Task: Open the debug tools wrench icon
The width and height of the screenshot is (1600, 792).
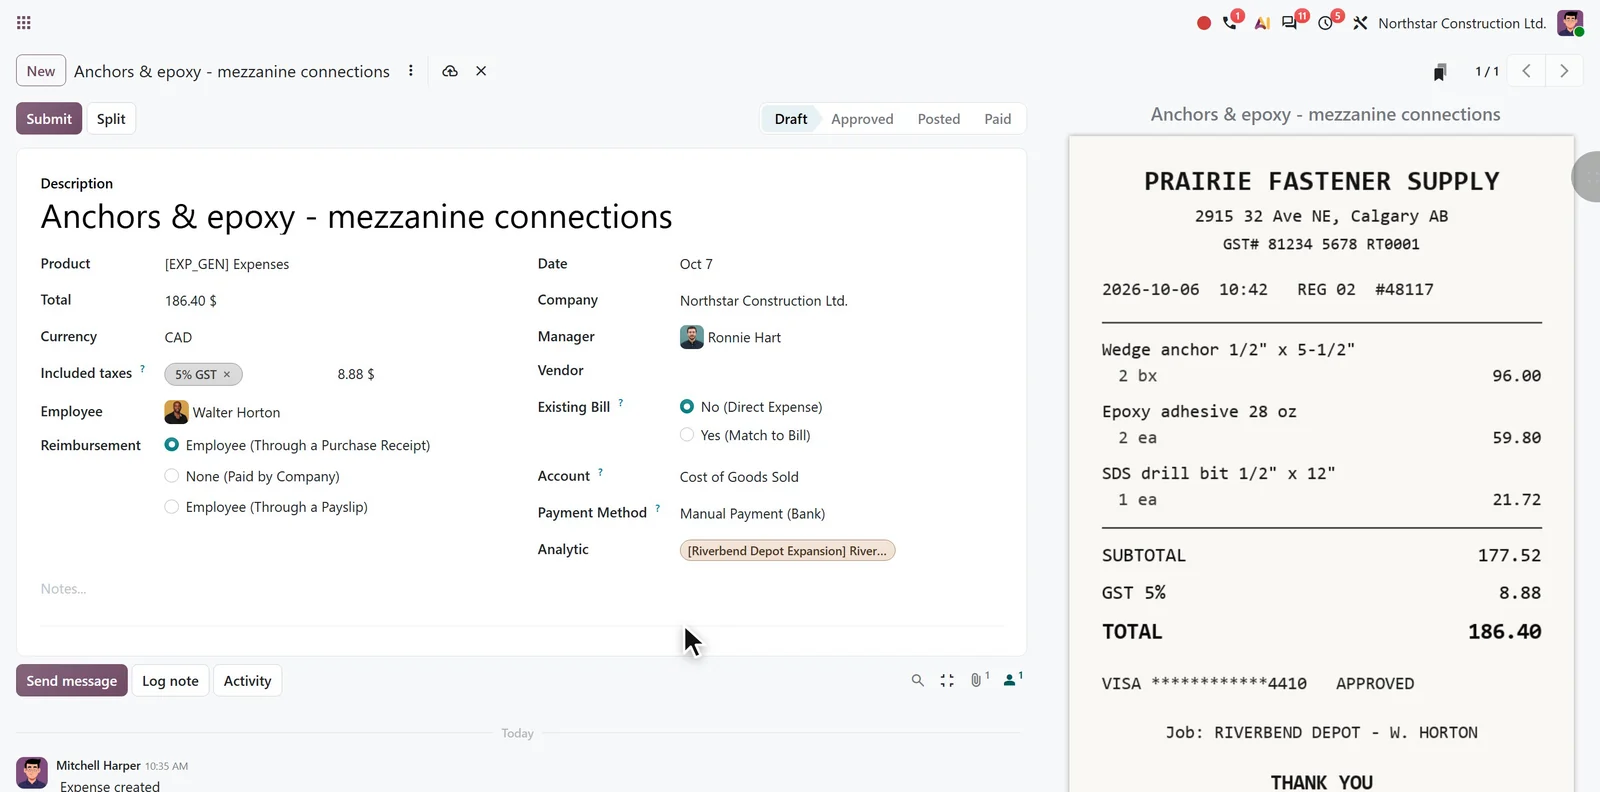Action: [1360, 23]
